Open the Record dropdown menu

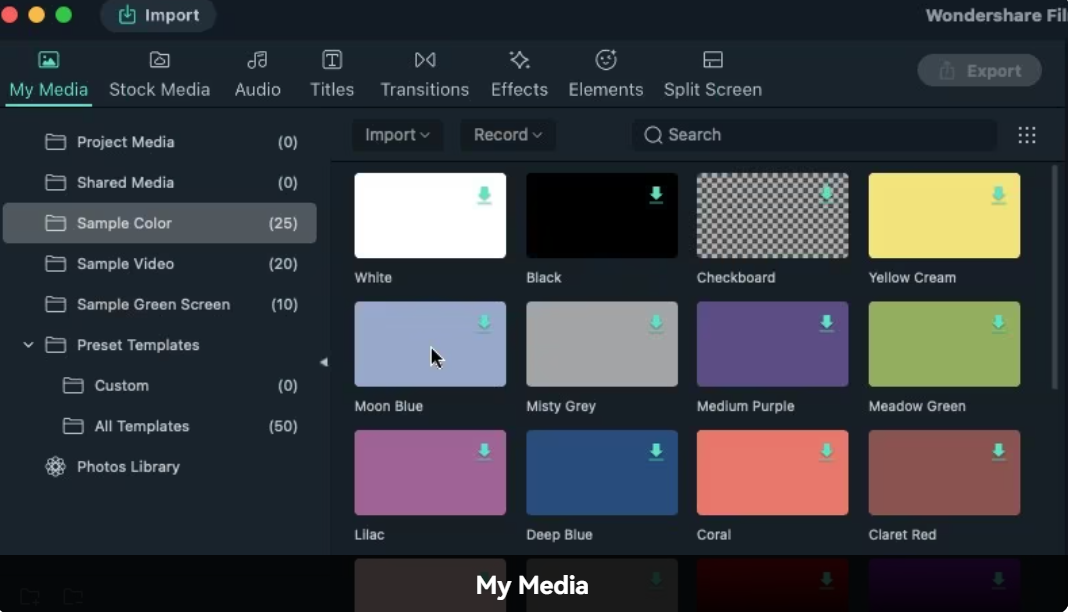tap(508, 135)
